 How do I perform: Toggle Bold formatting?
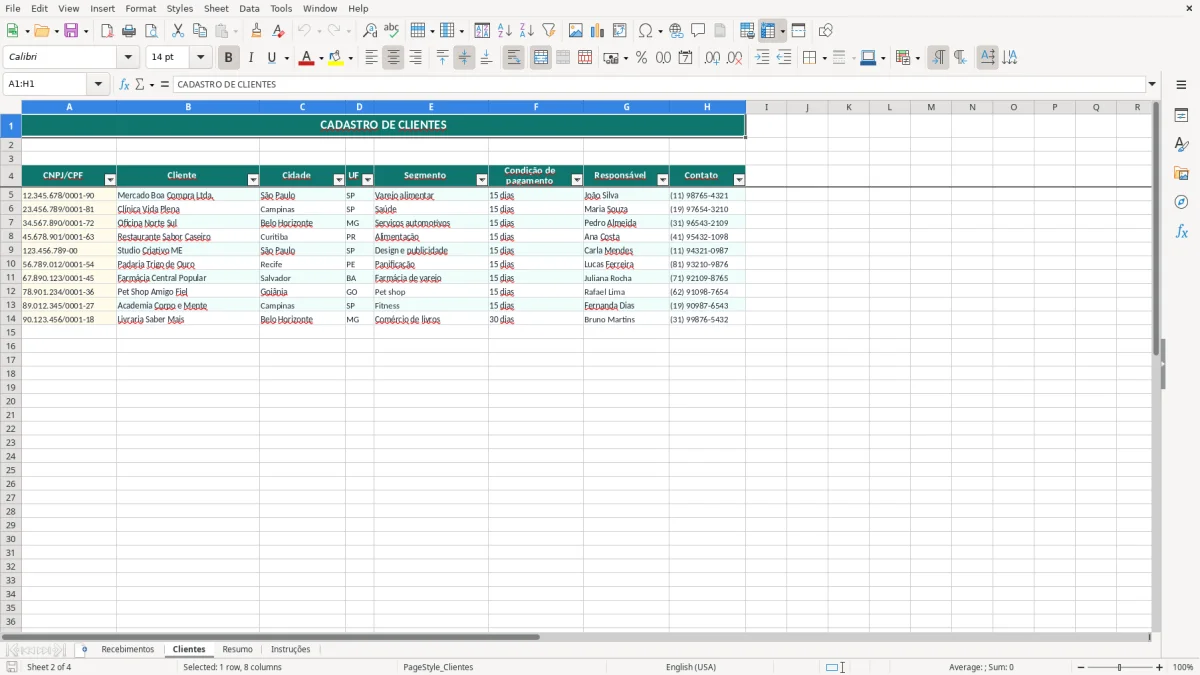229,58
